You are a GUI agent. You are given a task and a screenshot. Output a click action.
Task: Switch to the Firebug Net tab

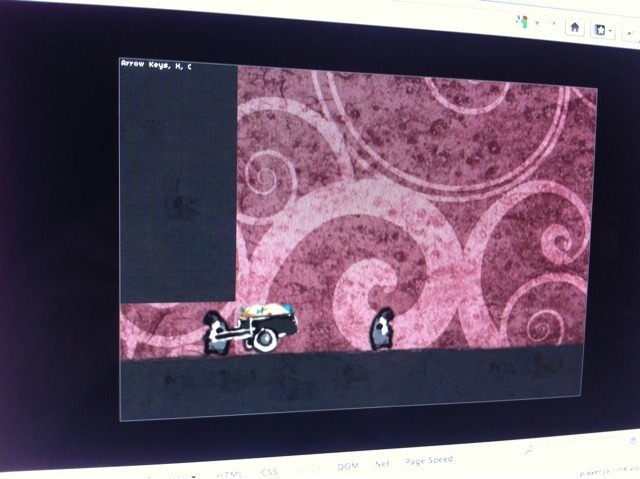(x=382, y=464)
